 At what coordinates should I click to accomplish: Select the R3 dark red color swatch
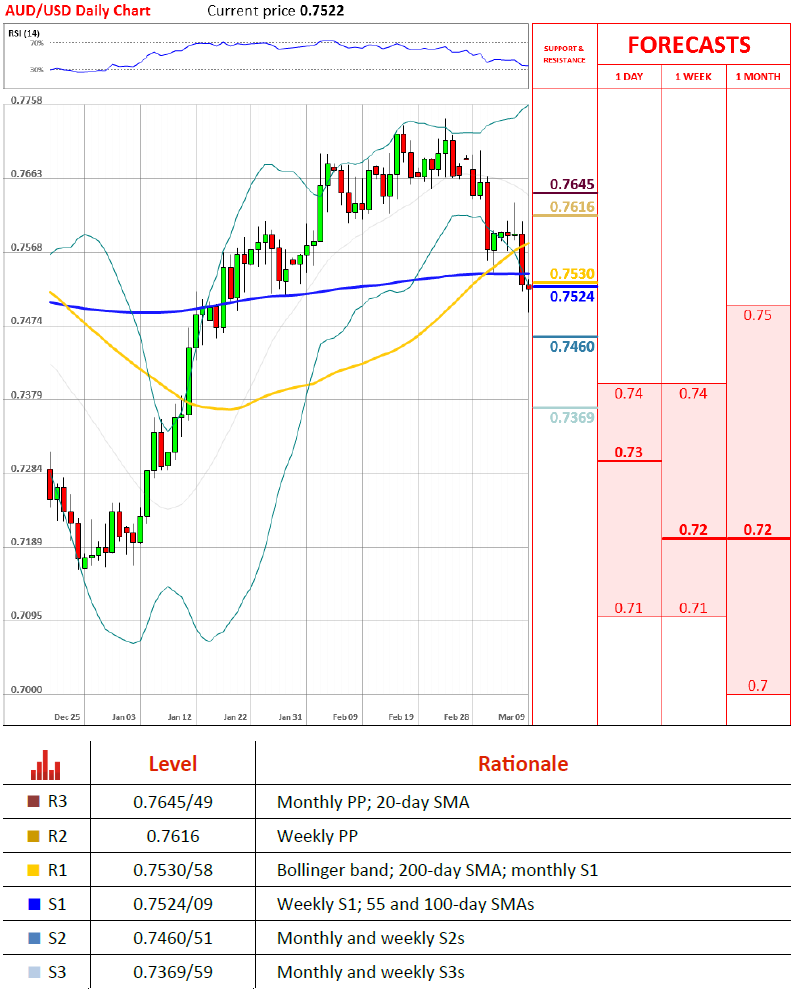pyautogui.click(x=34, y=802)
